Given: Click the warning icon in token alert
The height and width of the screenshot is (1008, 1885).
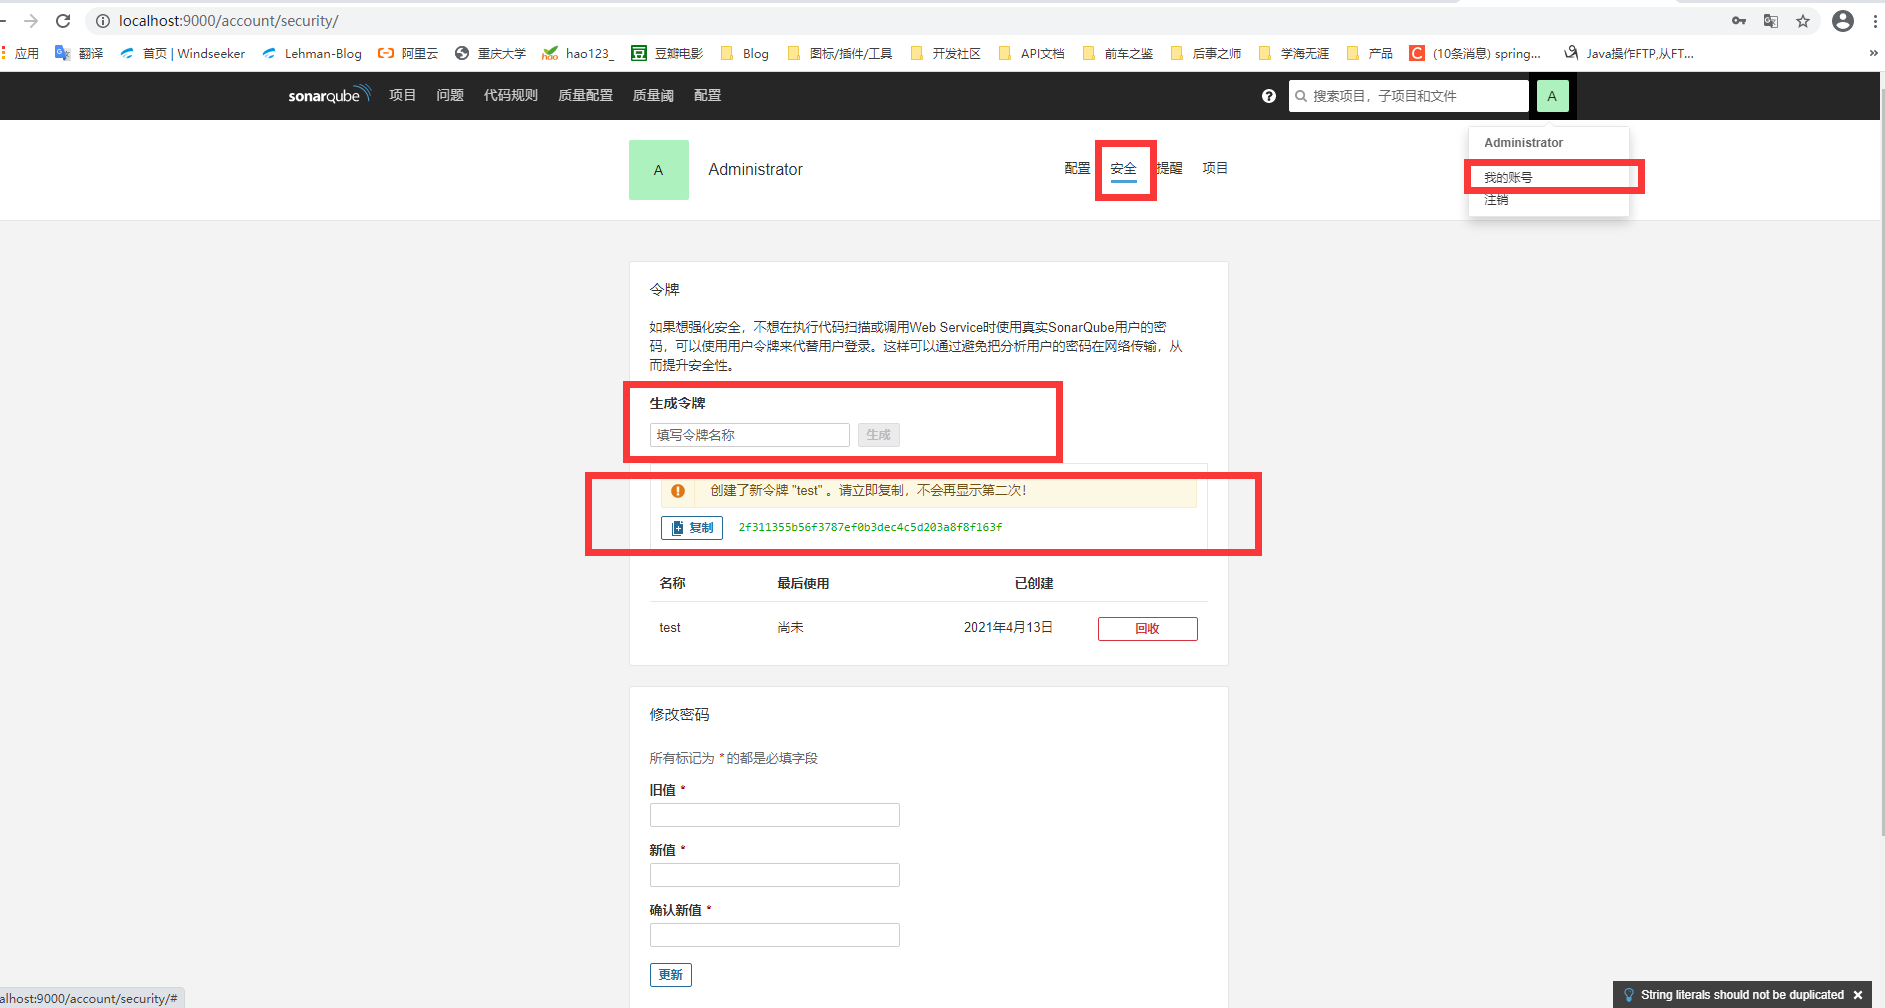Looking at the screenshot, I should tap(678, 491).
